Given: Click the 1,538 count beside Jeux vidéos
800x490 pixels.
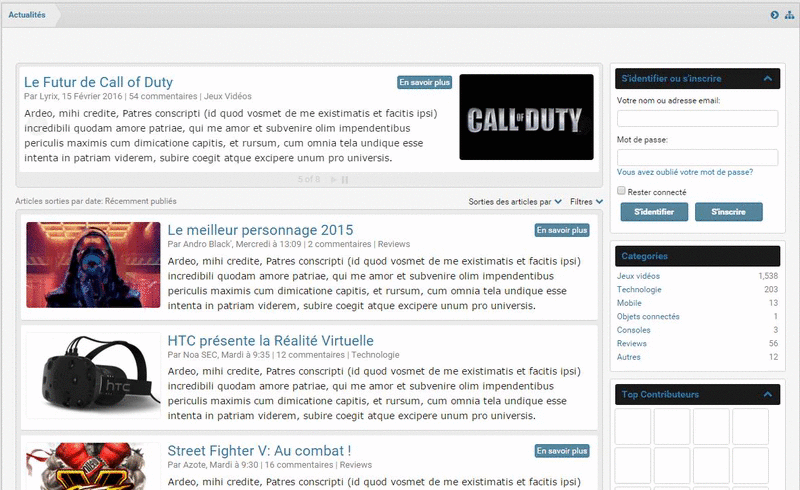Looking at the screenshot, I should pyautogui.click(x=768, y=276).
